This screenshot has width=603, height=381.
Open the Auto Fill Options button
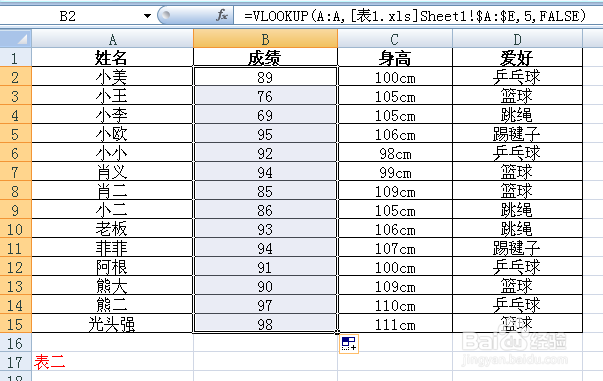pyautogui.click(x=349, y=344)
